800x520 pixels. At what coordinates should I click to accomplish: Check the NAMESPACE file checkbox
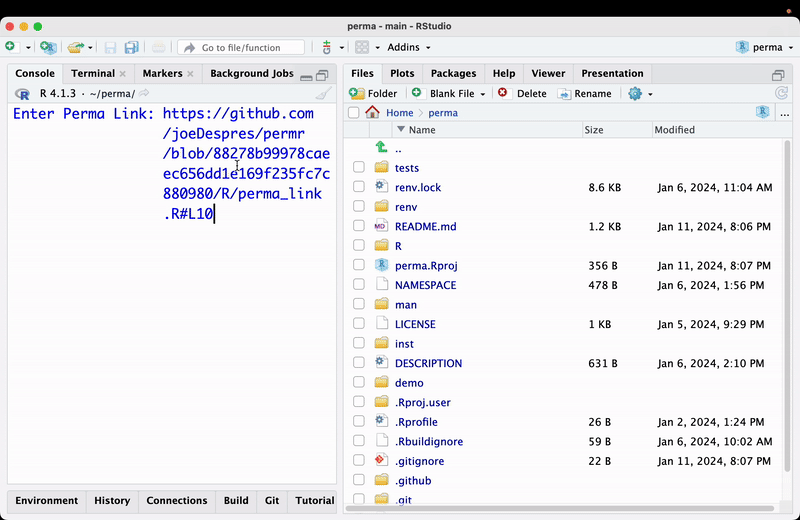(359, 285)
